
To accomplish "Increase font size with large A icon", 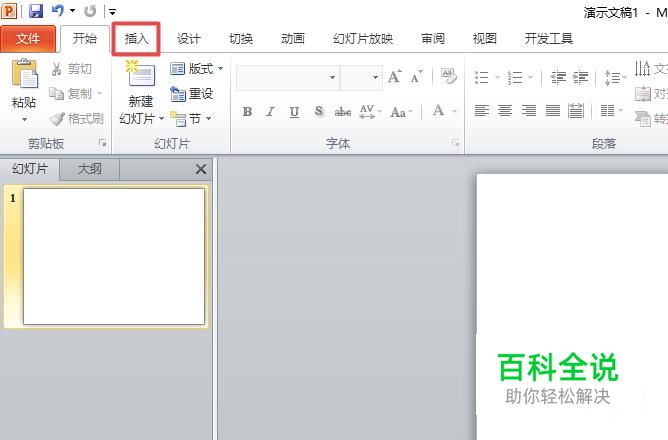I will [394, 76].
